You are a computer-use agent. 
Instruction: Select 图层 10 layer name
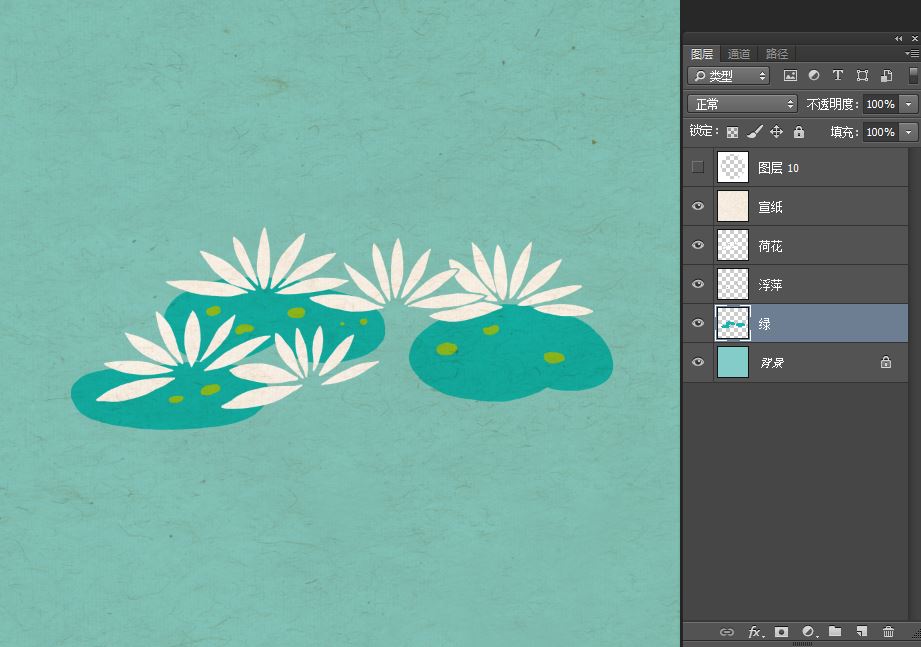pyautogui.click(x=778, y=168)
